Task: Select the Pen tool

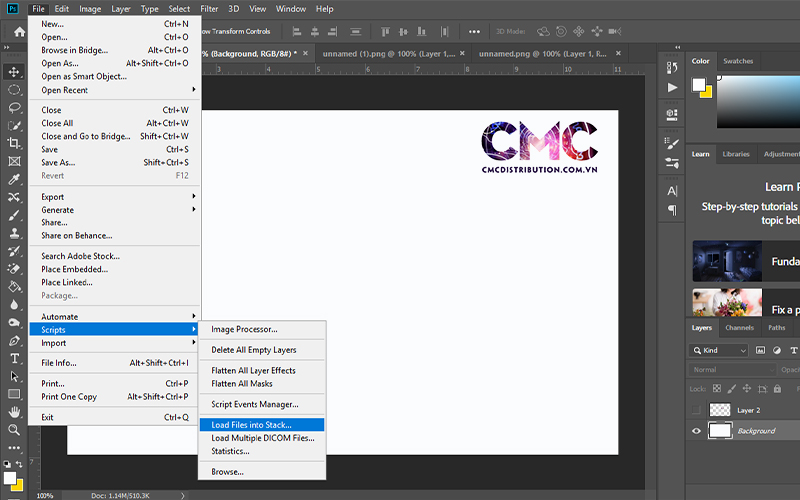Action: pyautogui.click(x=14, y=340)
